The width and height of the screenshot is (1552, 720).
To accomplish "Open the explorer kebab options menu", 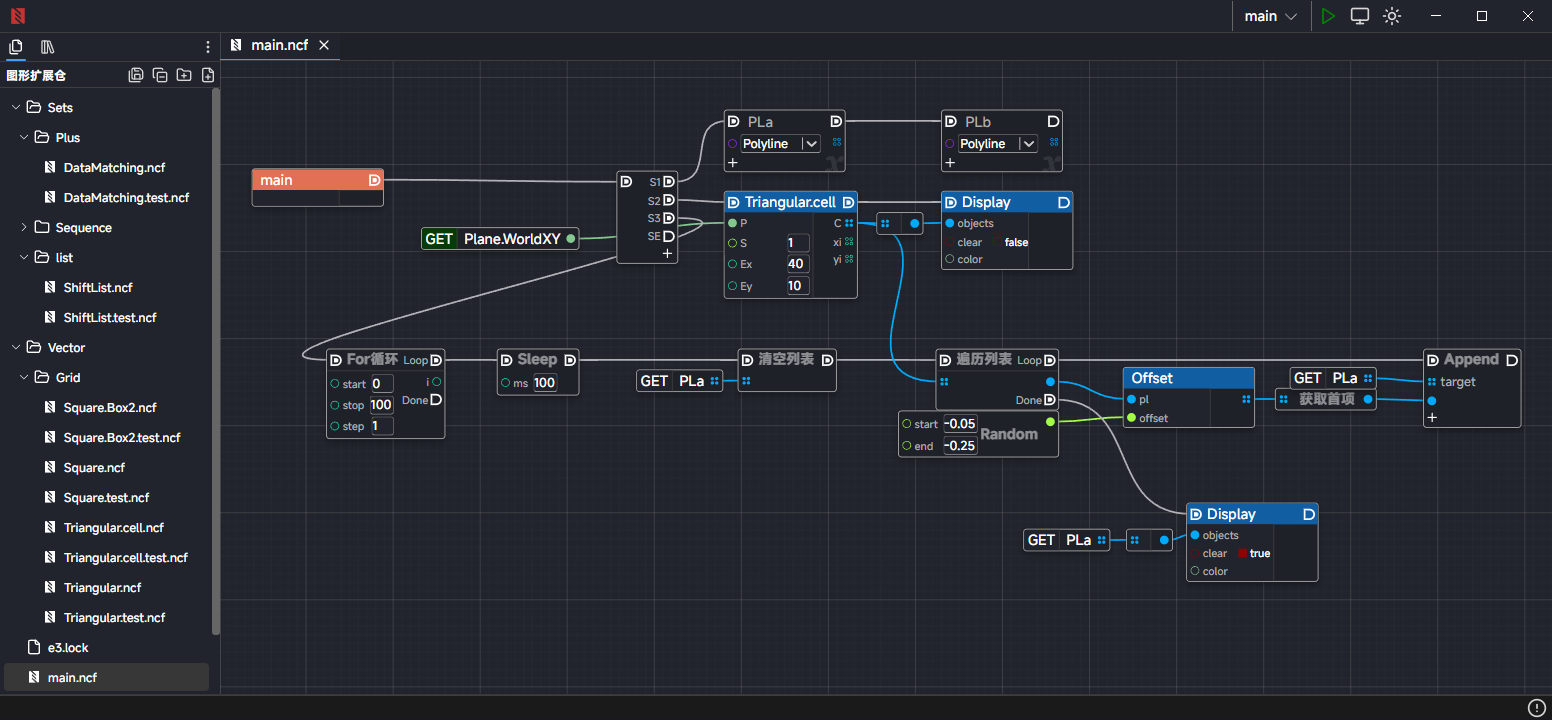I will coord(208,47).
